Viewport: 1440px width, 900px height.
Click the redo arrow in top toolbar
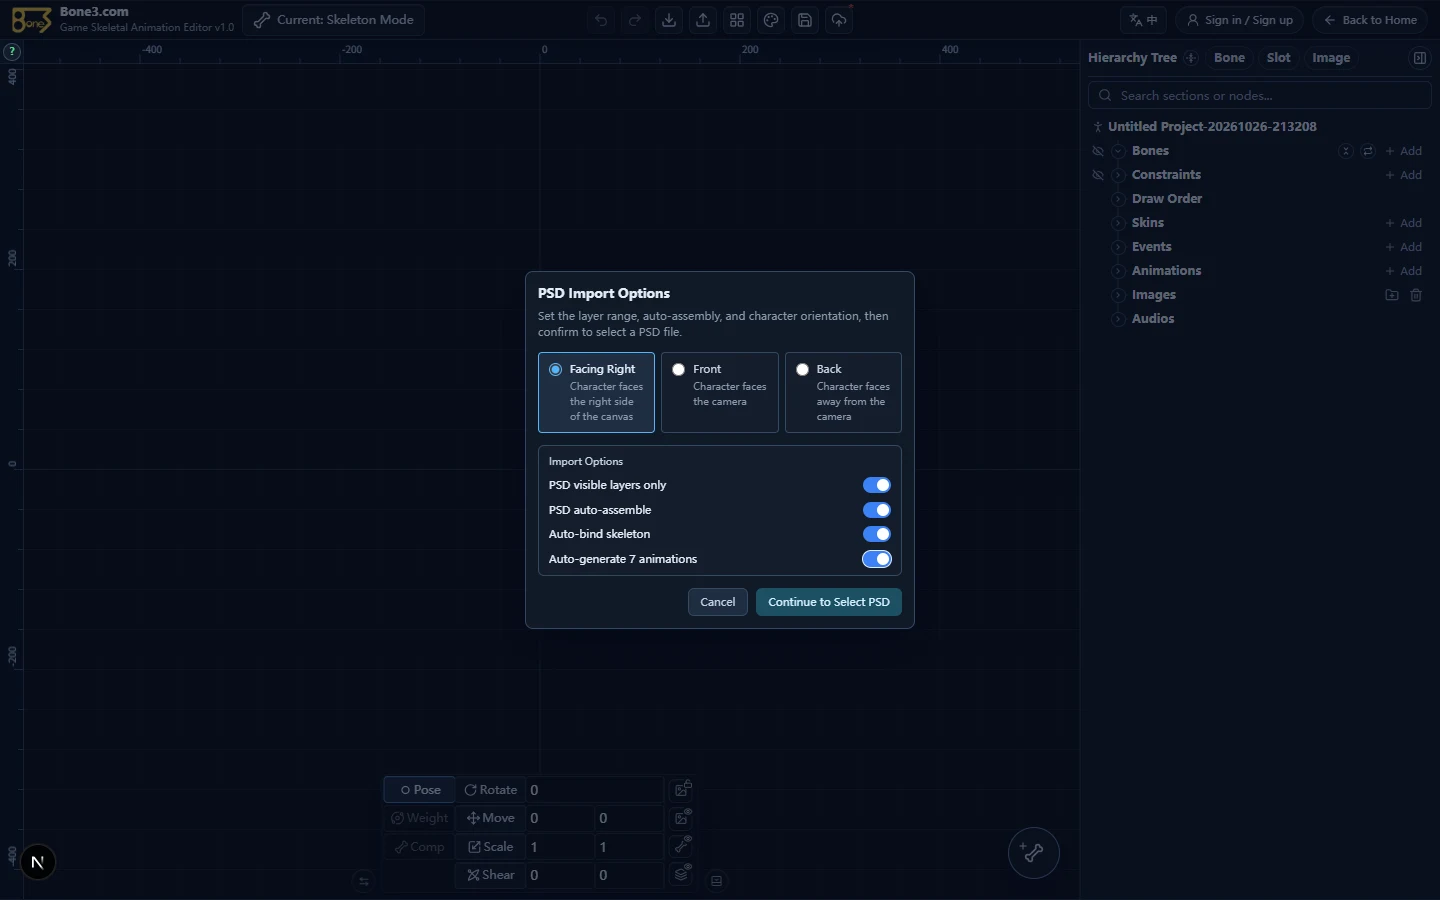pos(635,20)
